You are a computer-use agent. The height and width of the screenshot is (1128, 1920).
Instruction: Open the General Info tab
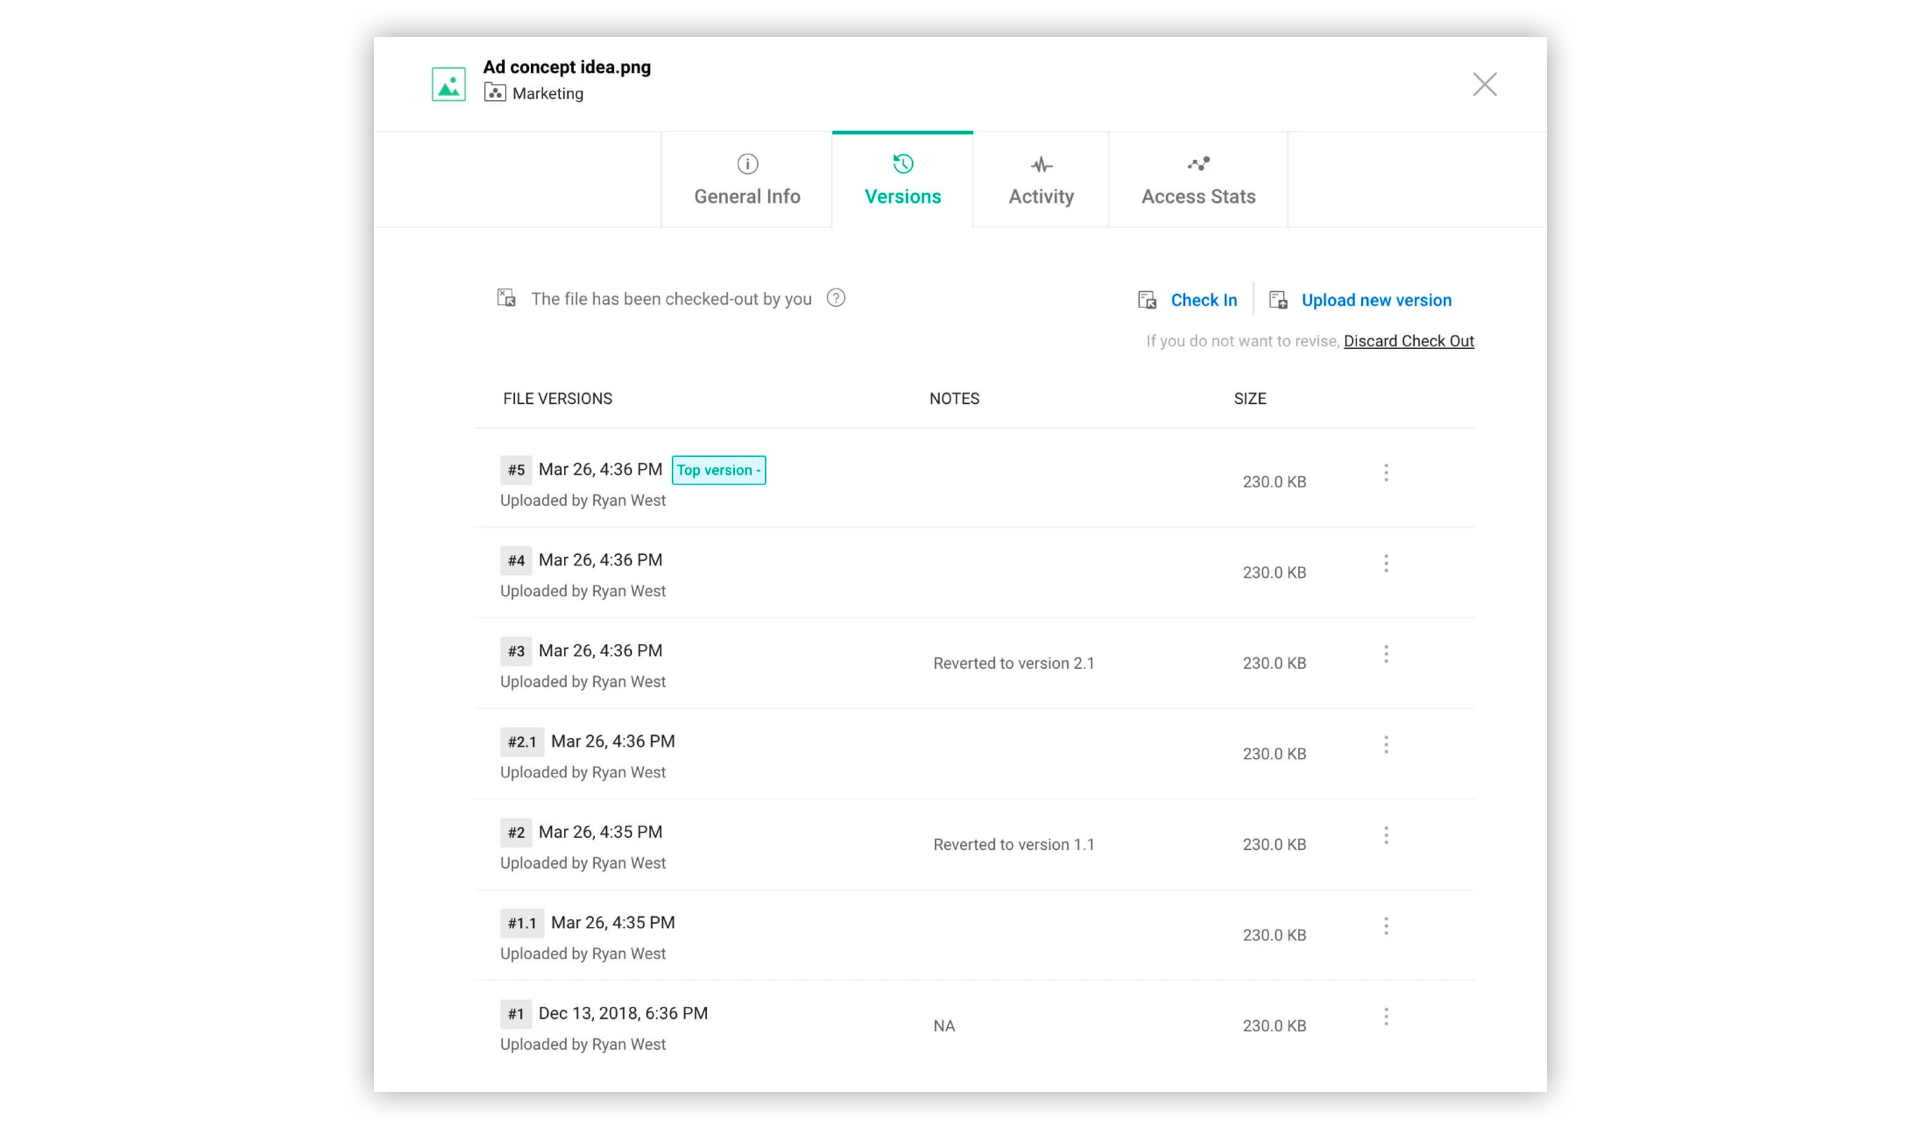coord(747,180)
